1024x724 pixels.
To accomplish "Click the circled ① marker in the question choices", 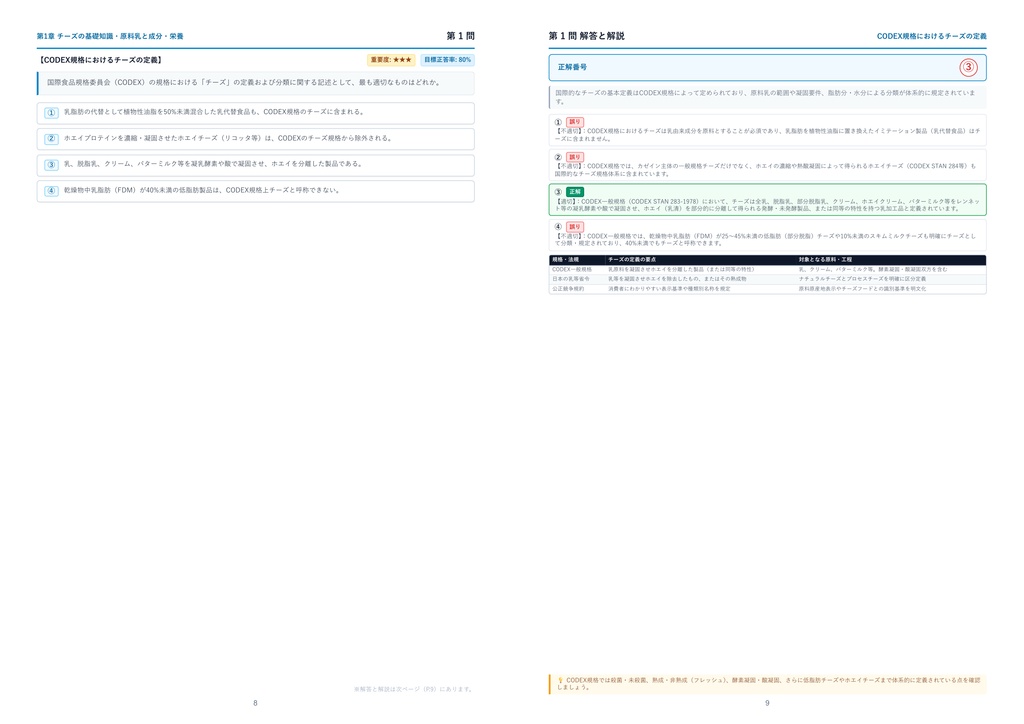I will [x=52, y=113].
